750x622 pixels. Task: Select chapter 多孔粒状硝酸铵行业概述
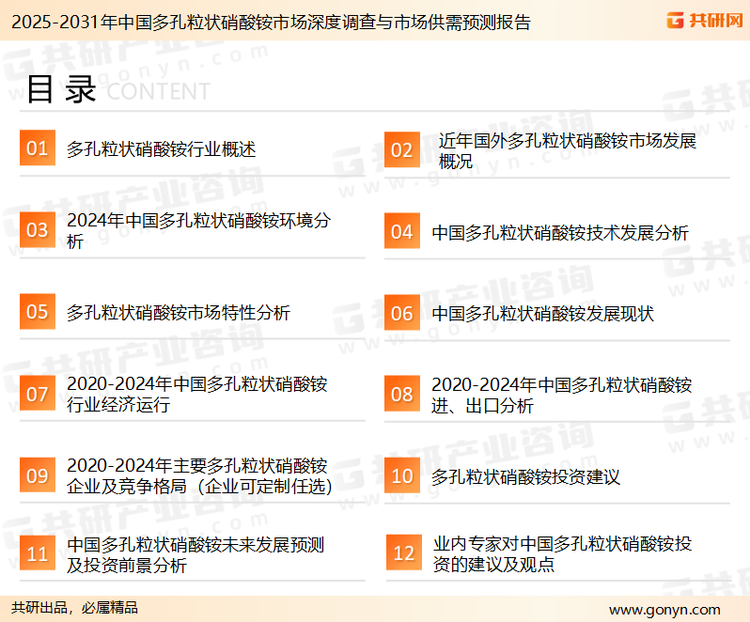161,149
